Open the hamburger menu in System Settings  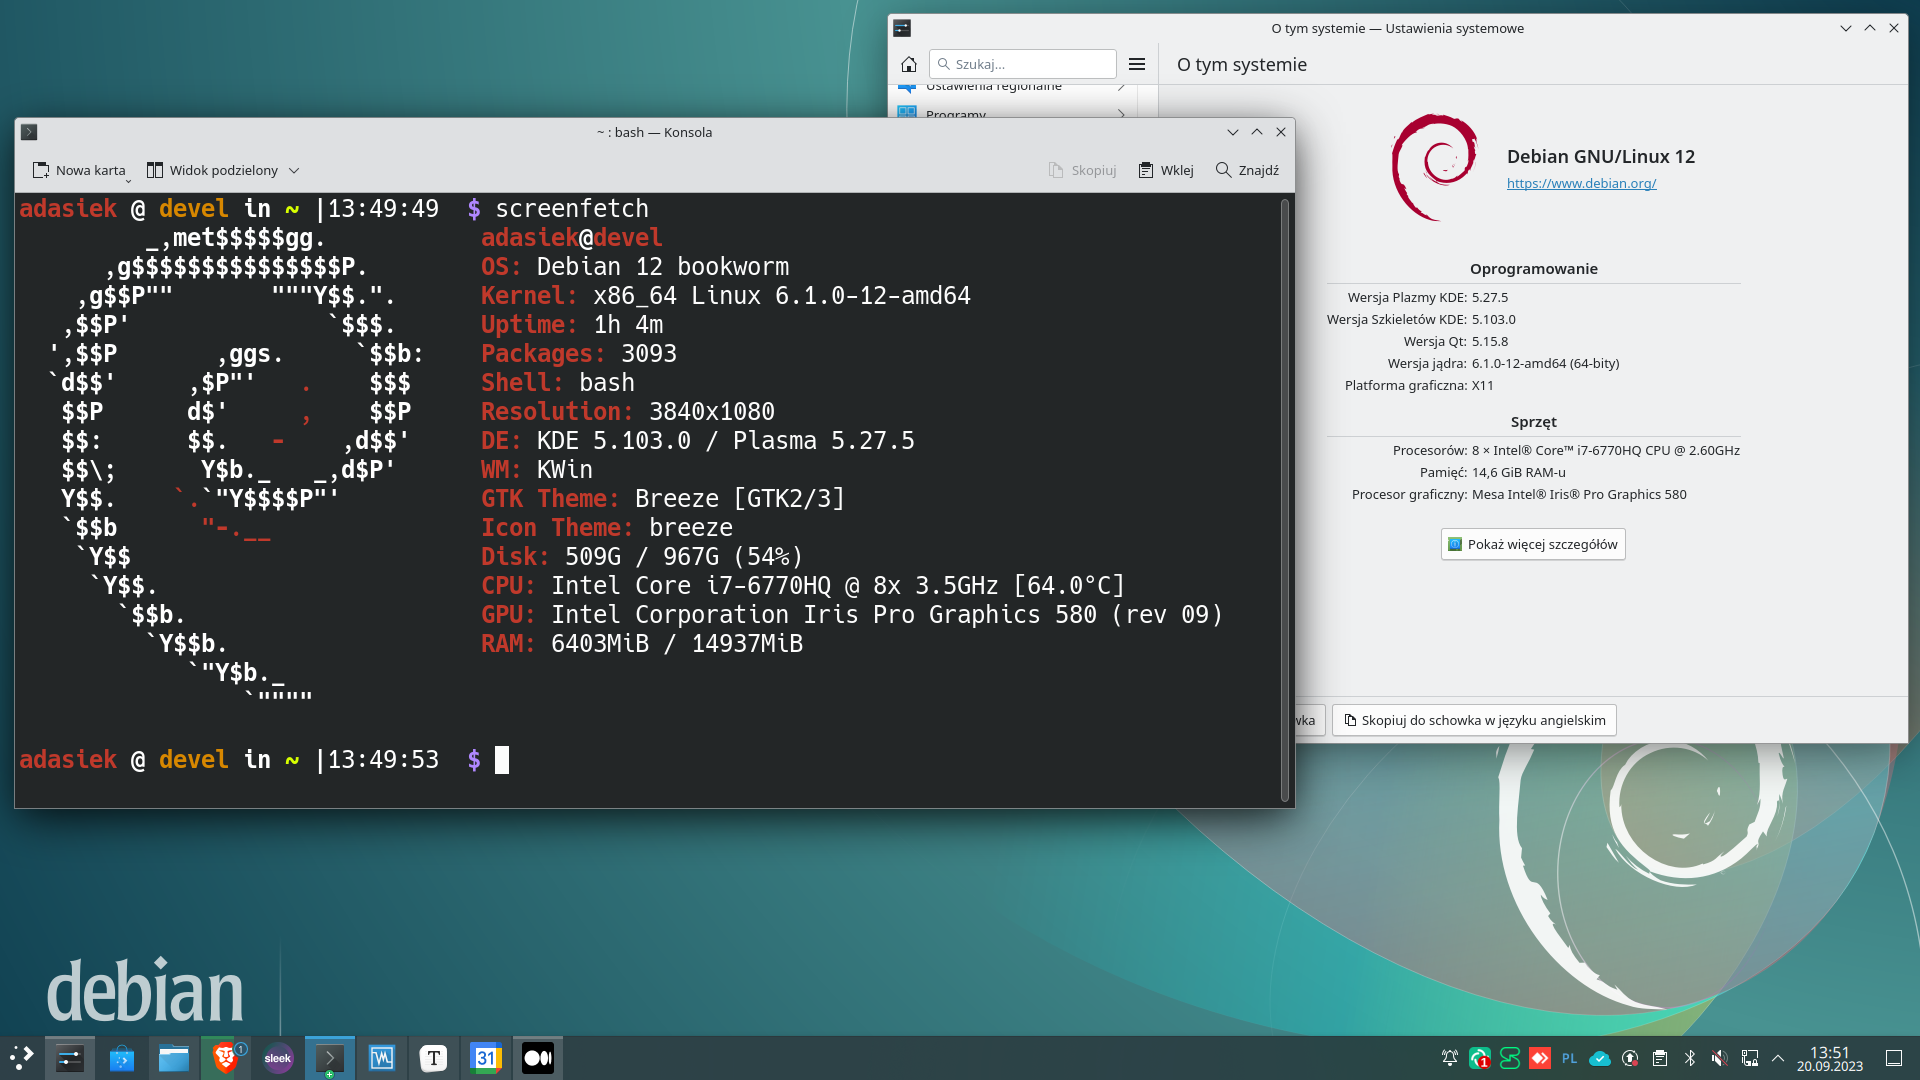point(1137,64)
